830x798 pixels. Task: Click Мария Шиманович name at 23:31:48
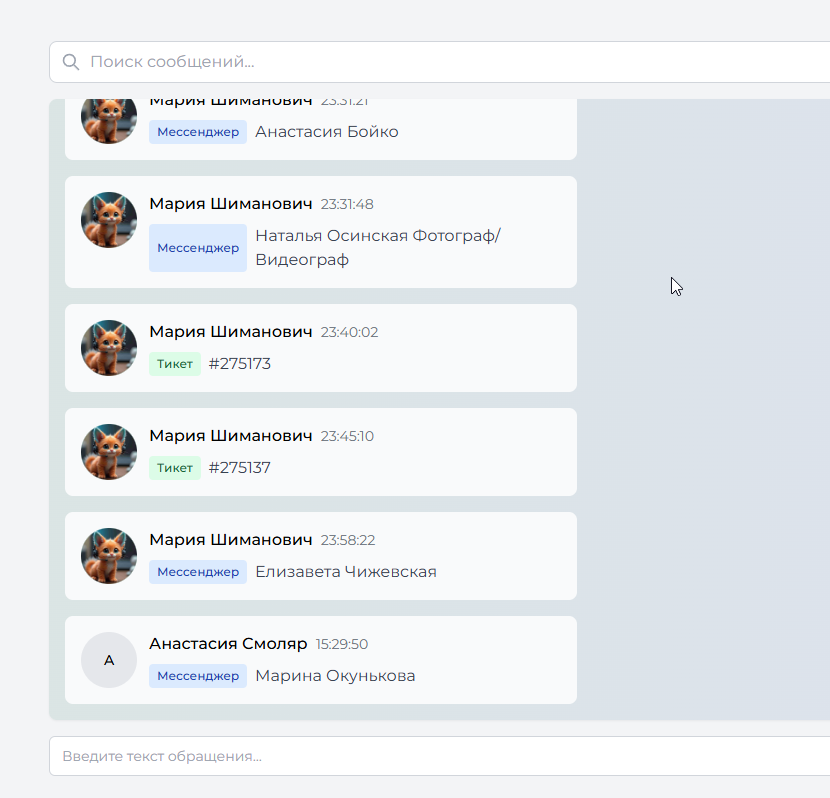pyautogui.click(x=231, y=203)
